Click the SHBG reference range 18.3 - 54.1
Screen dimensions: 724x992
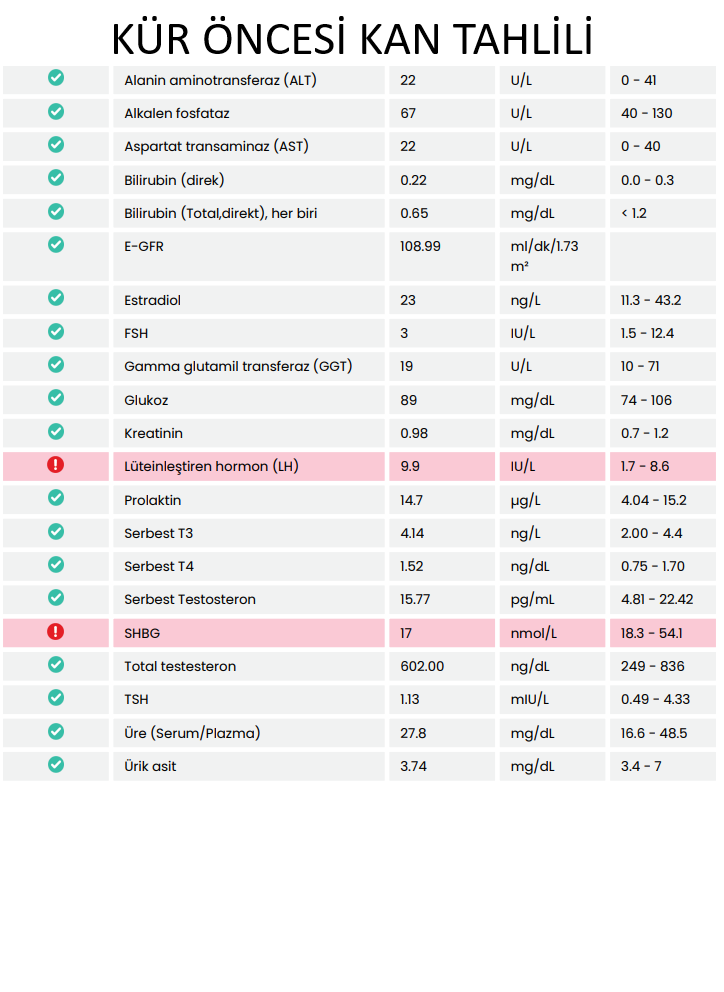[x=652, y=633]
